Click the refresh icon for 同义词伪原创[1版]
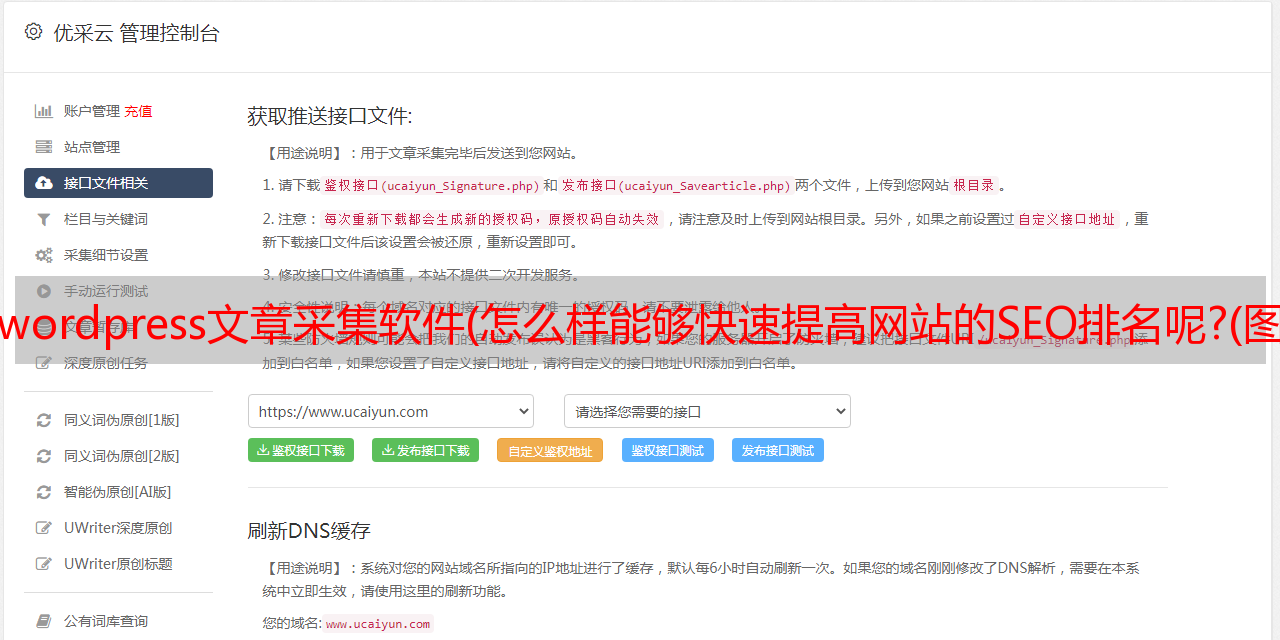Viewport: 1280px width, 640px height. tap(44, 420)
